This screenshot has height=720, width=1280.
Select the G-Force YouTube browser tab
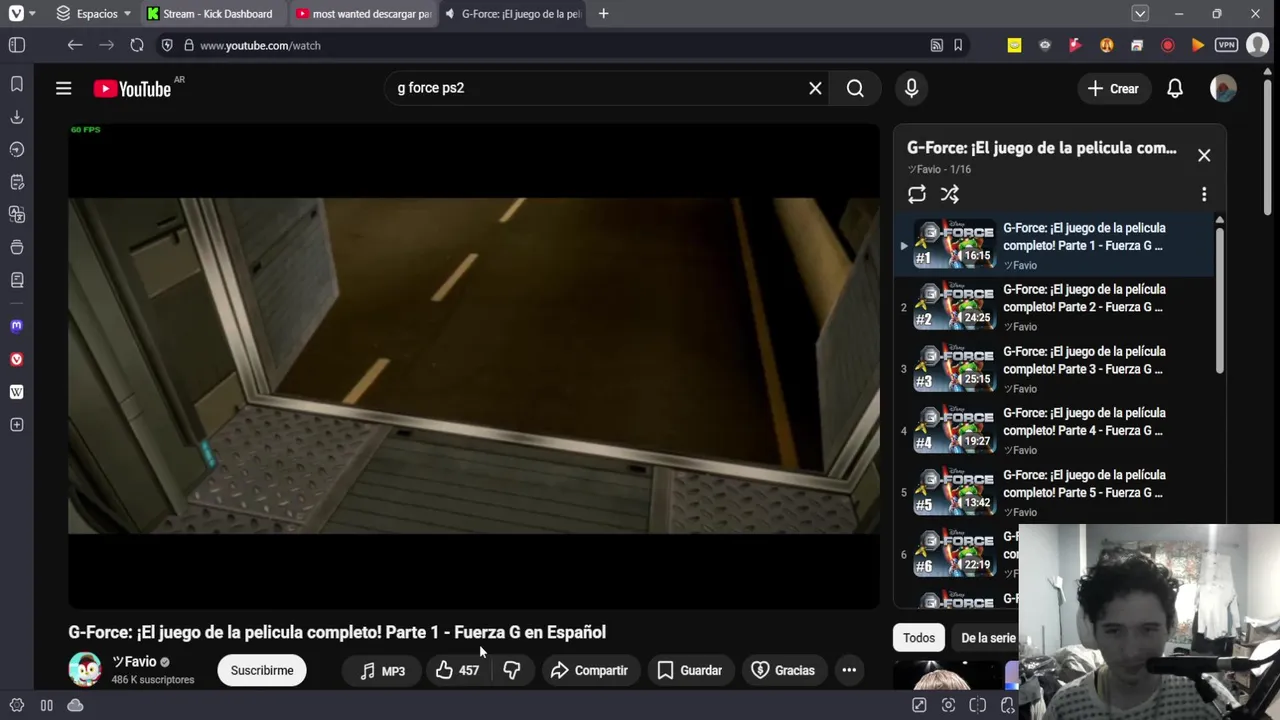513,14
